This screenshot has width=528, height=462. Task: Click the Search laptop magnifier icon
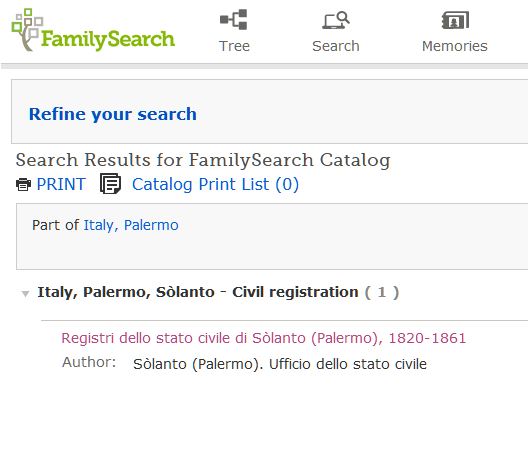tap(336, 20)
